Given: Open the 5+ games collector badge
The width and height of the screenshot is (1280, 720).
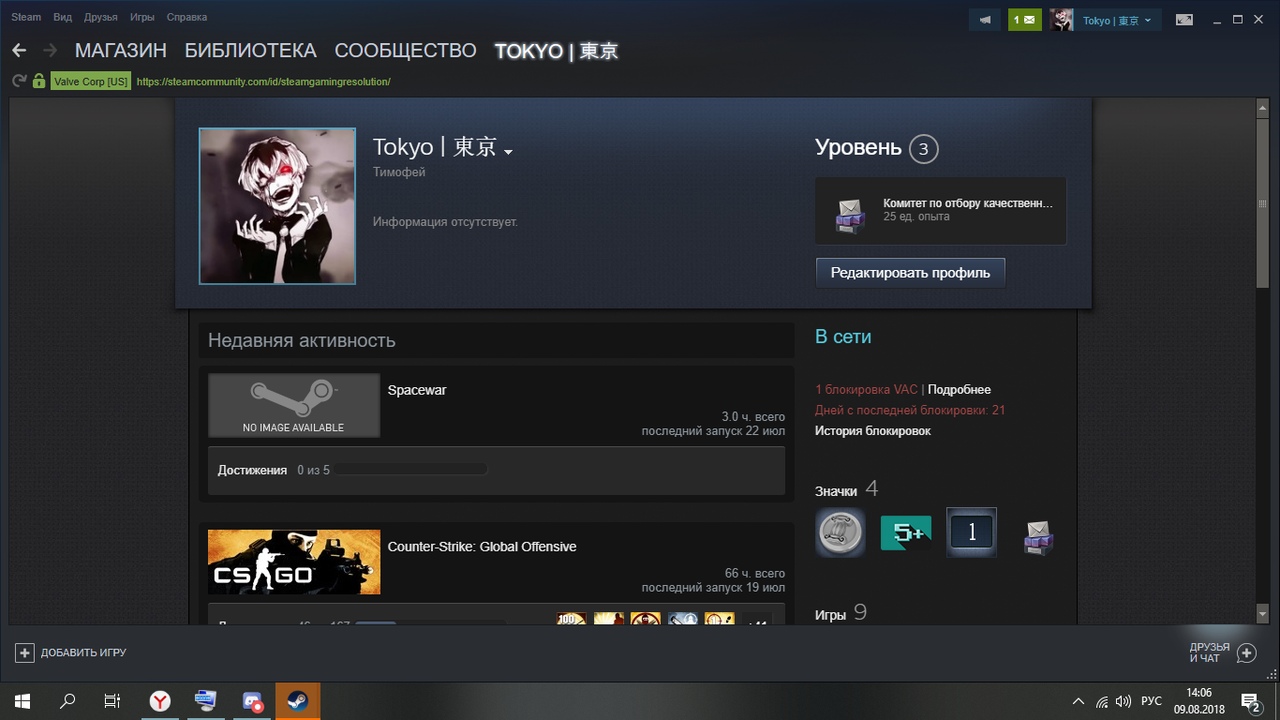Looking at the screenshot, I should click(x=906, y=533).
